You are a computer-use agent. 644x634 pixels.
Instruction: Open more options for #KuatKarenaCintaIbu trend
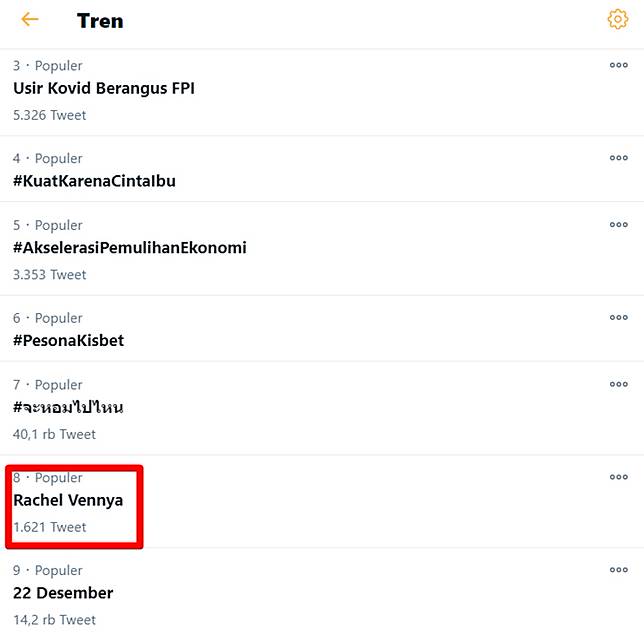coord(618,158)
